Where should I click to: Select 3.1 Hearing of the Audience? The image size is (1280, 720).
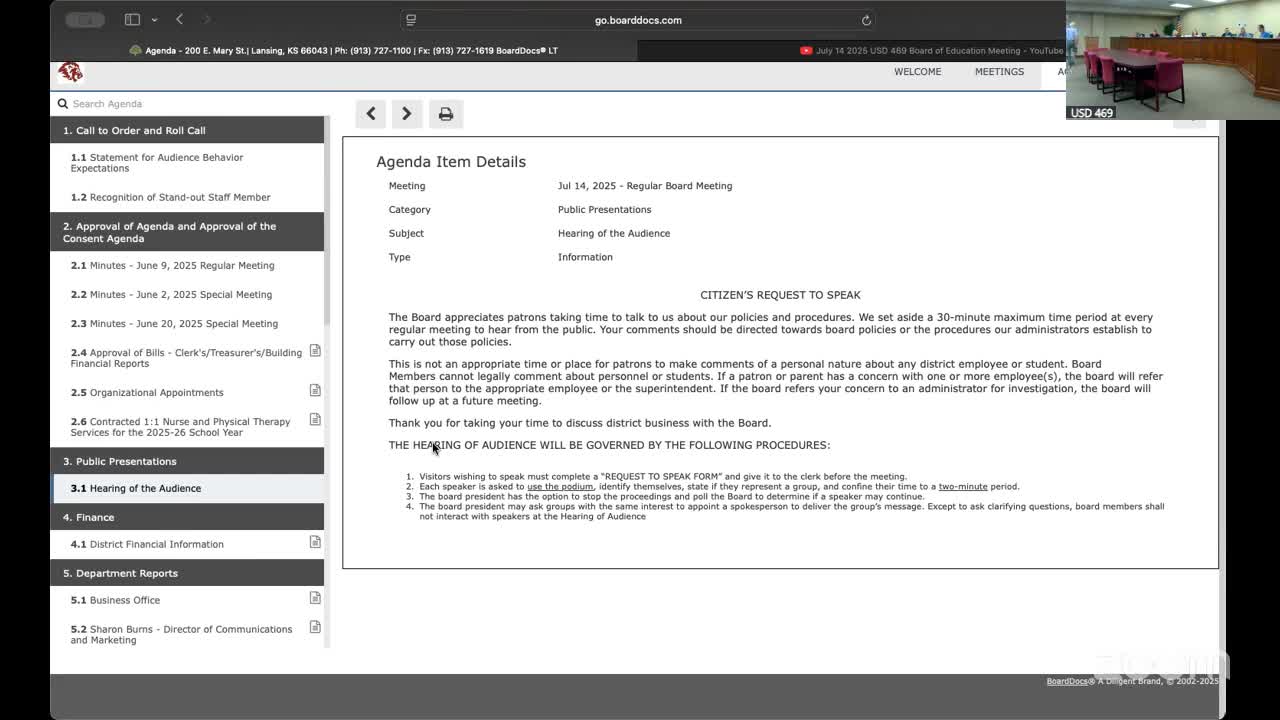[188, 488]
